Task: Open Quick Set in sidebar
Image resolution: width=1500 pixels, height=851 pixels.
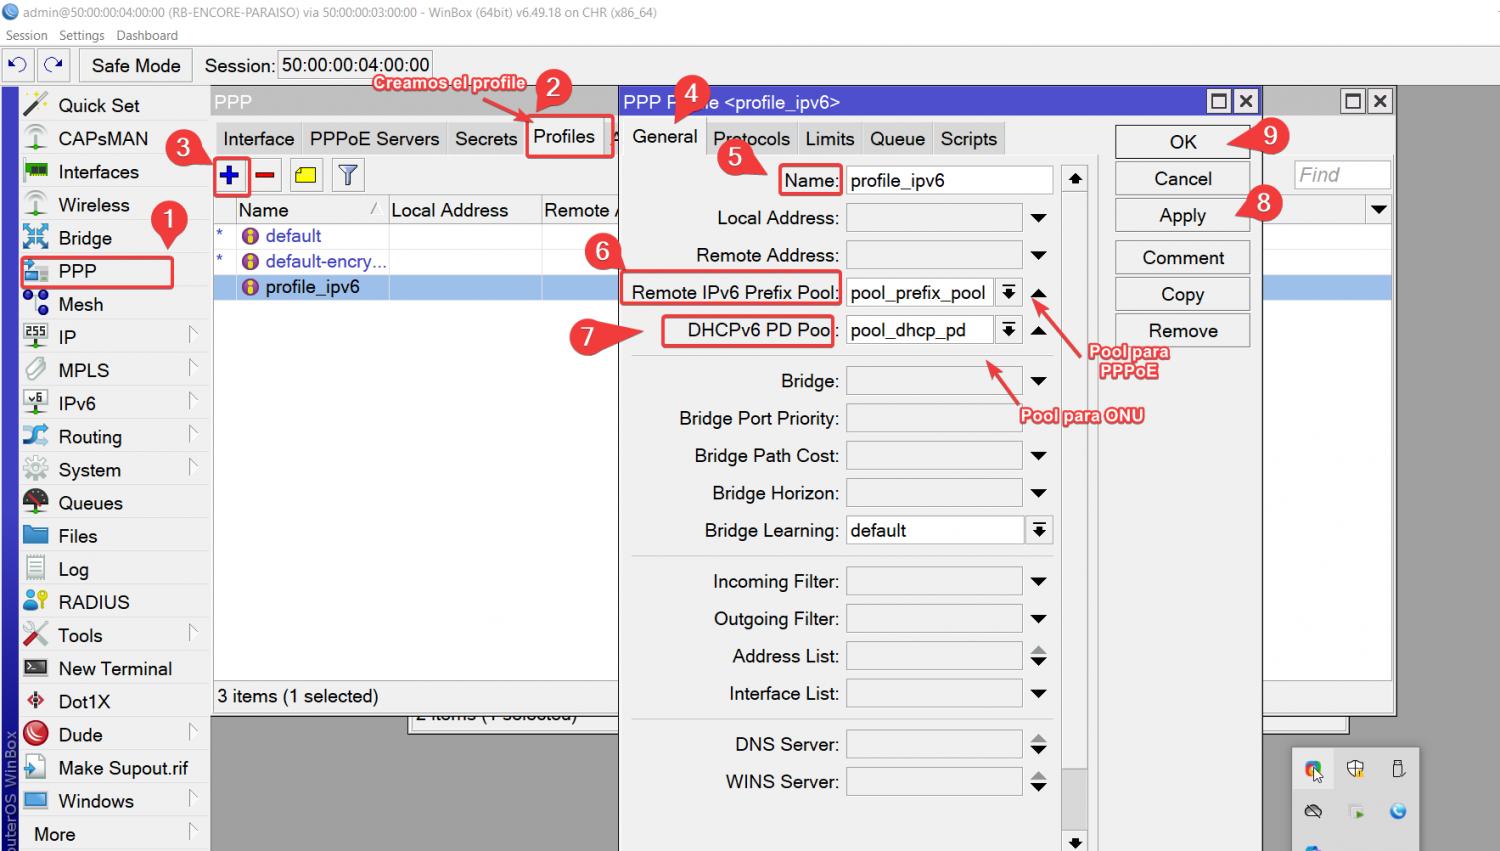Action: pos(98,105)
